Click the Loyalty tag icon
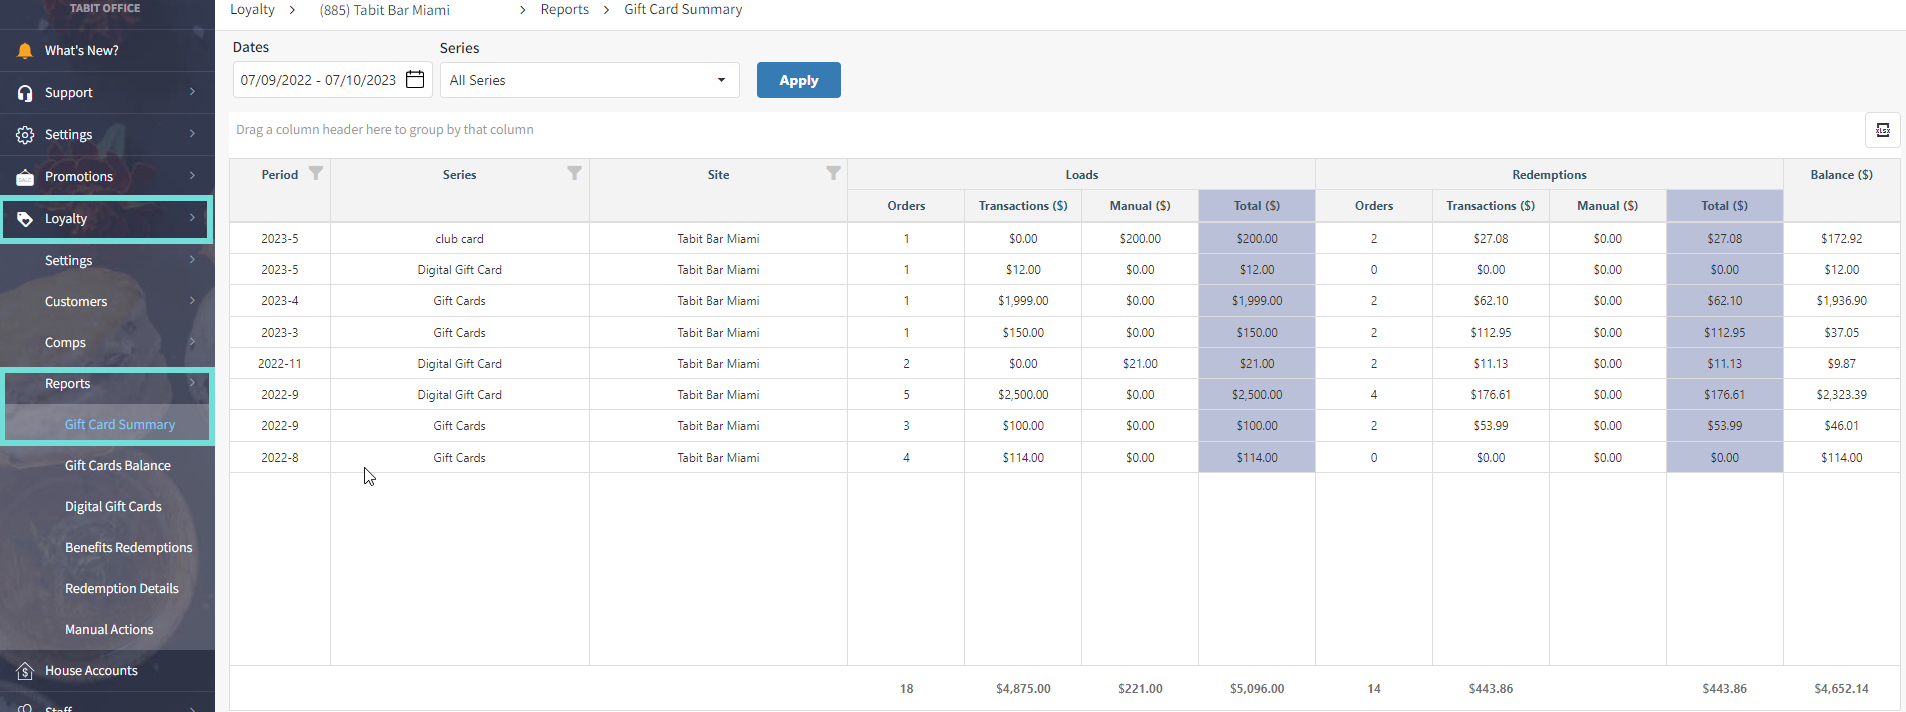 (25, 219)
